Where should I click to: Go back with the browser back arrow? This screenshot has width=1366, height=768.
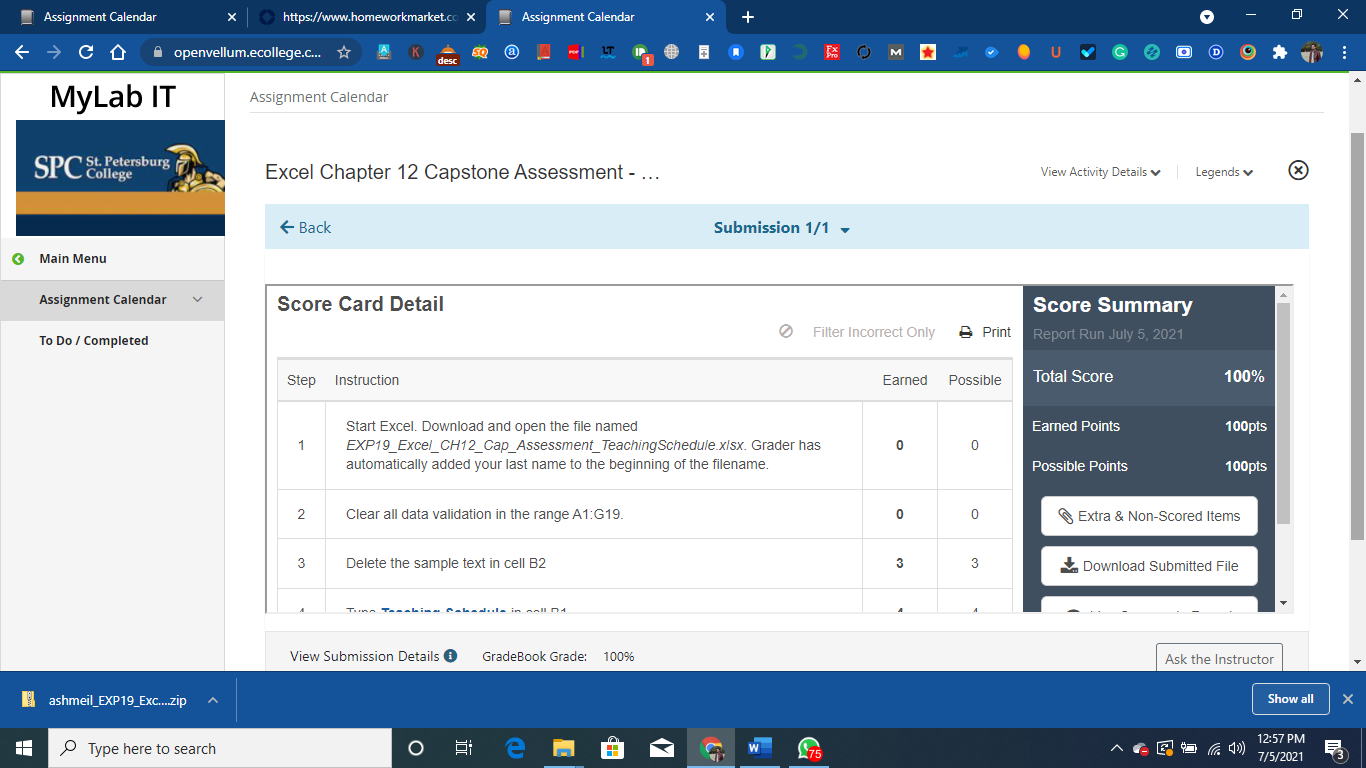click(22, 52)
